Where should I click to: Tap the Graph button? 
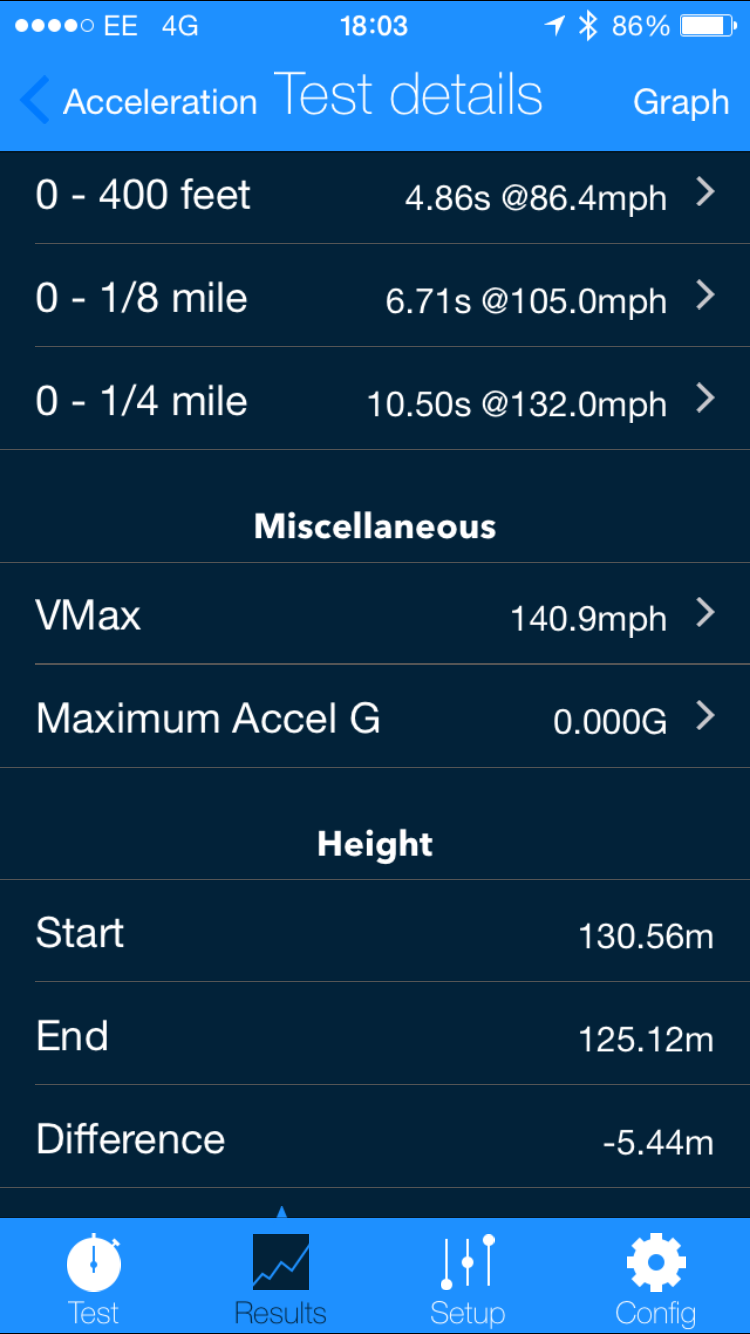click(681, 102)
